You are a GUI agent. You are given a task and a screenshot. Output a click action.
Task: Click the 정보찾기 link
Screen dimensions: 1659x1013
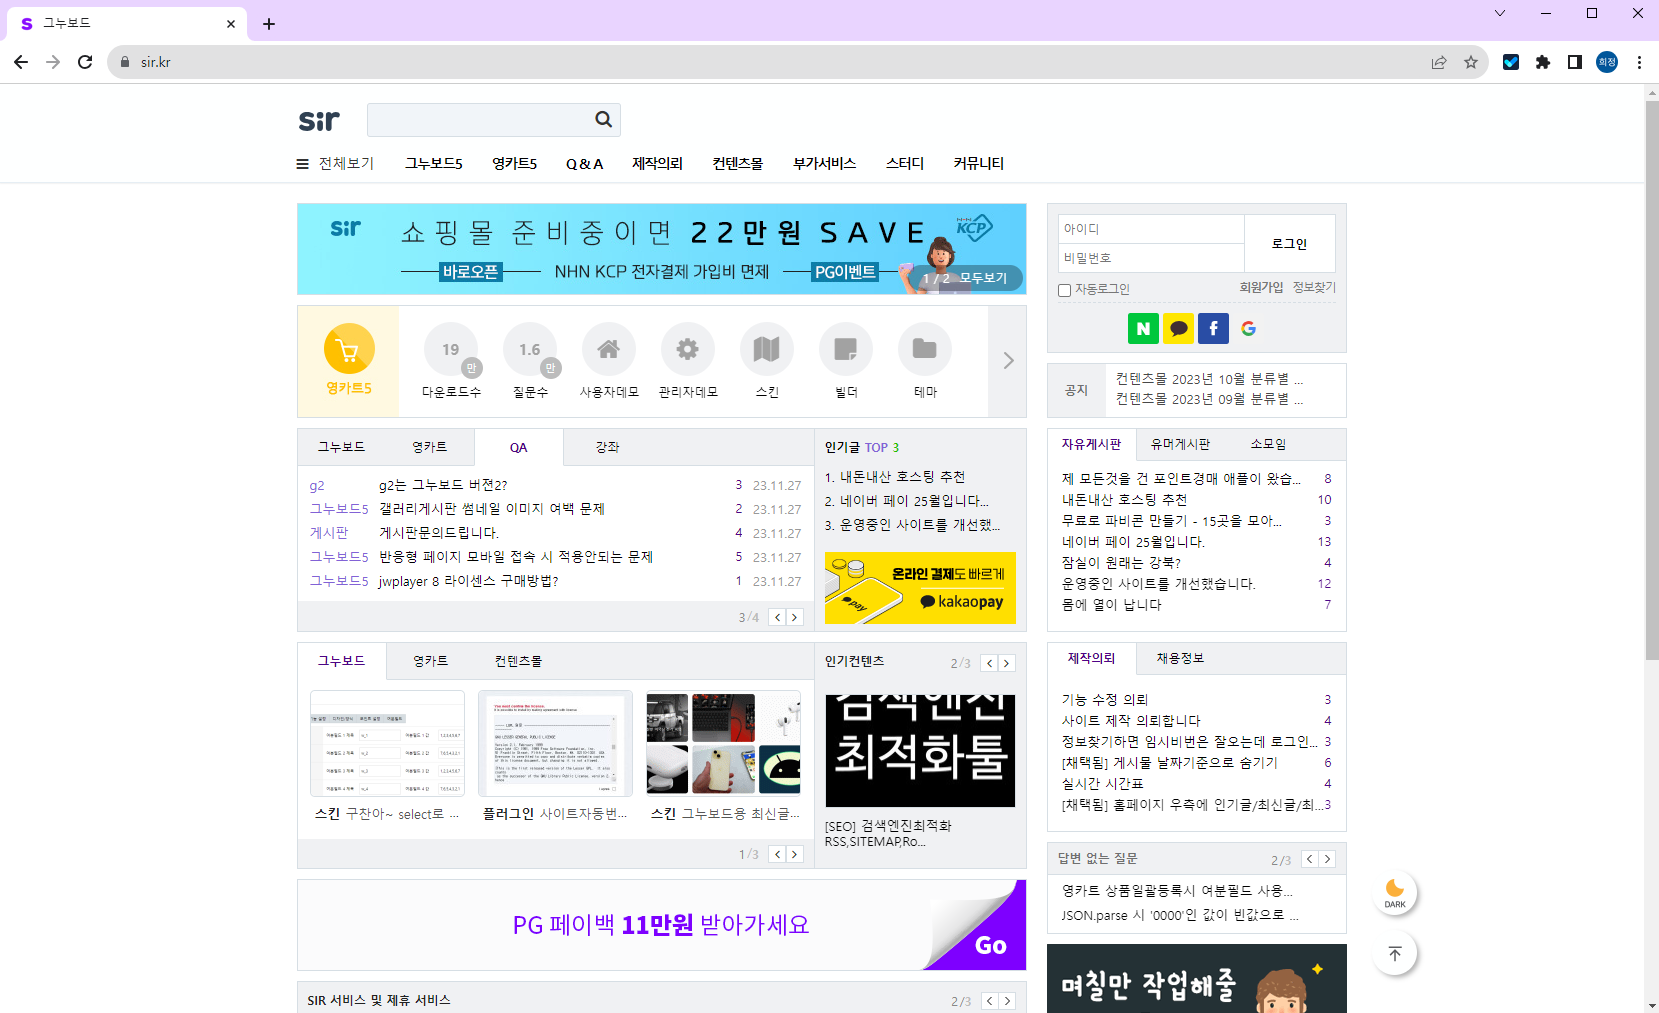1314,287
